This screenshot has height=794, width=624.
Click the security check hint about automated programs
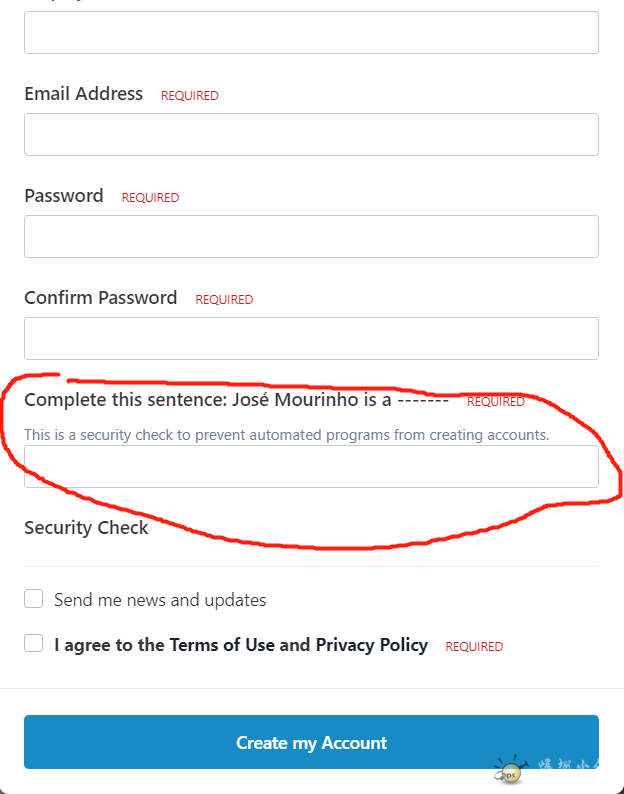click(287, 435)
